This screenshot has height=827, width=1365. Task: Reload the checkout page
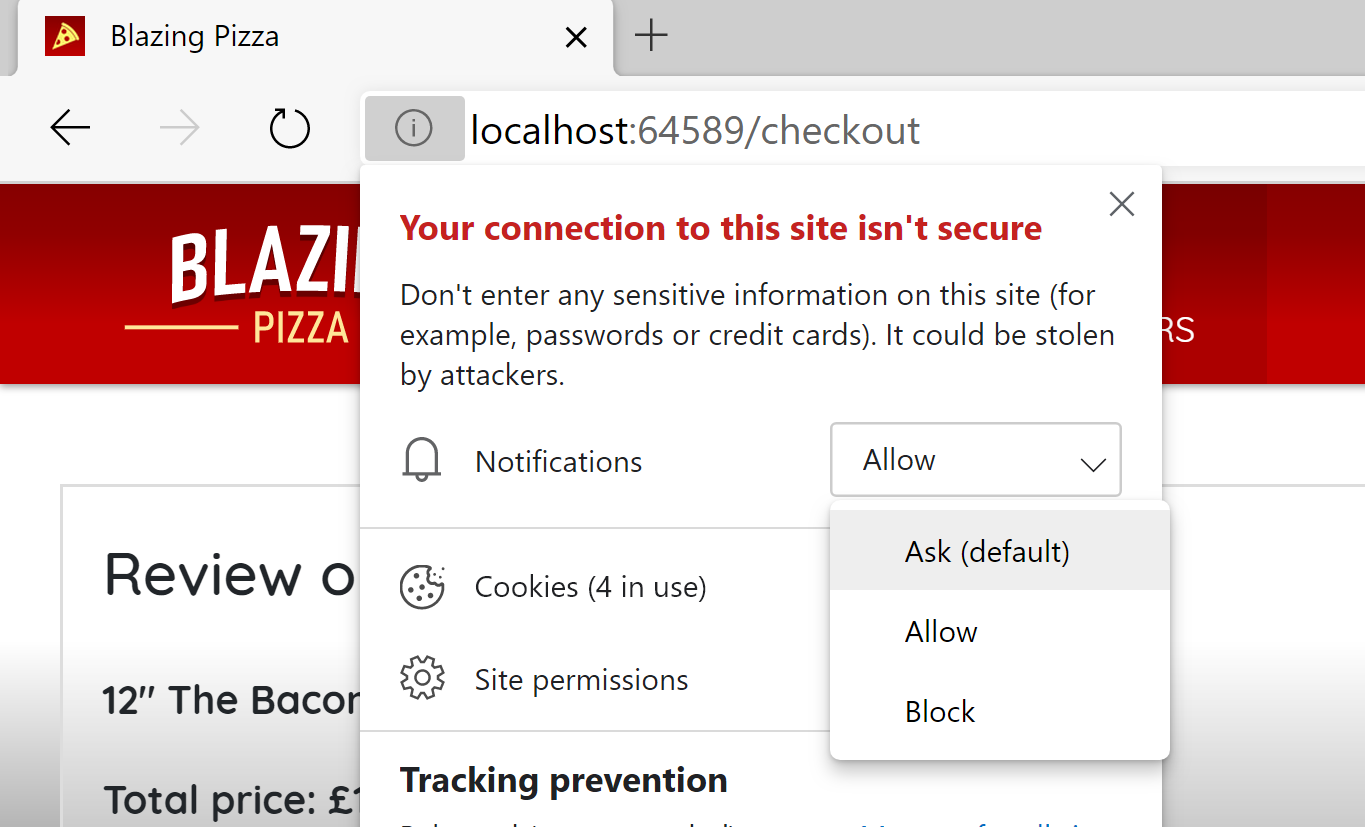point(289,128)
